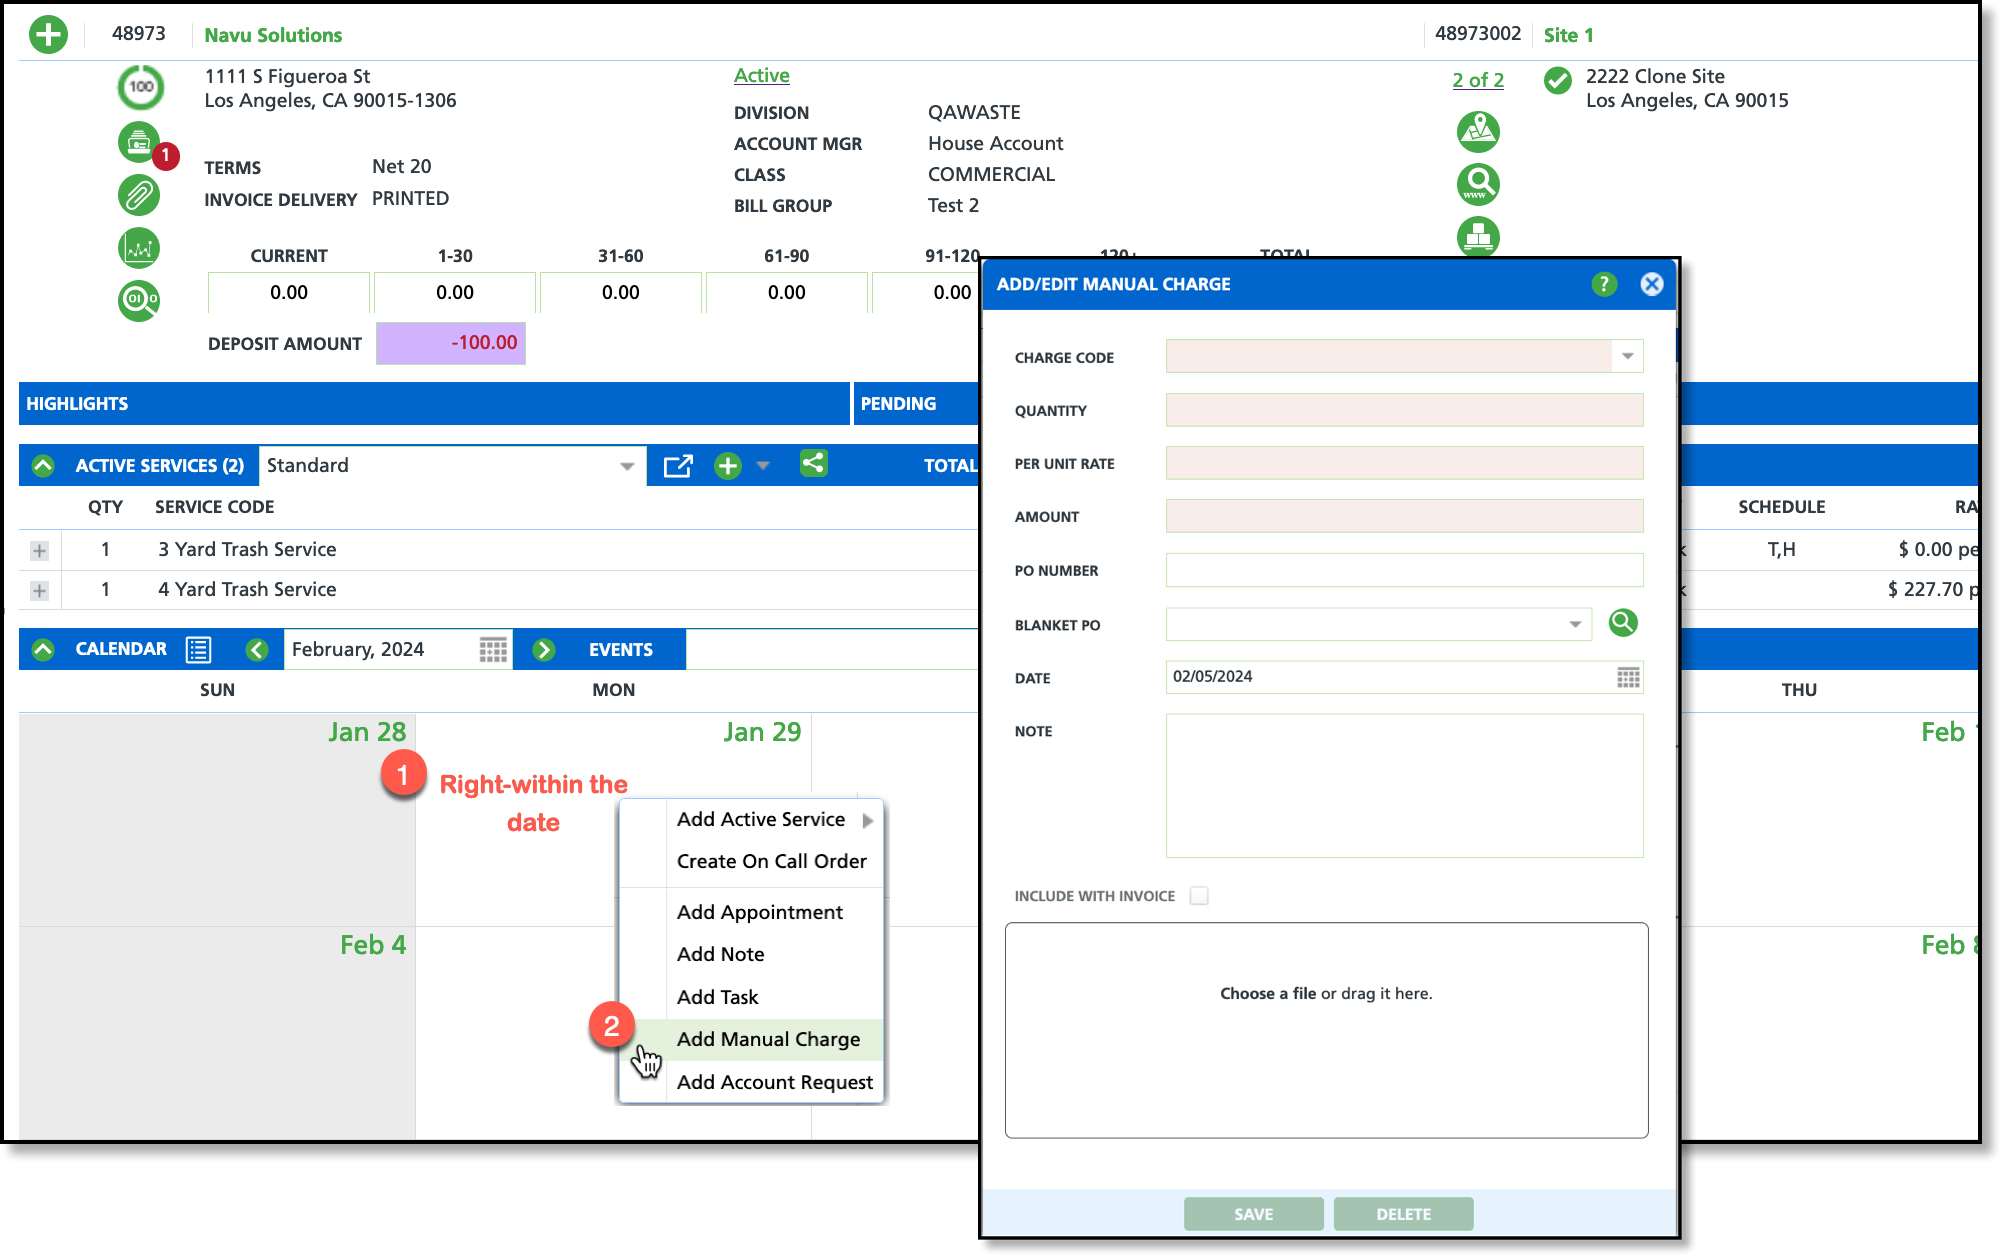Click the Blanket PO search magnifier icon
2000x1258 pixels.
tap(1622, 623)
